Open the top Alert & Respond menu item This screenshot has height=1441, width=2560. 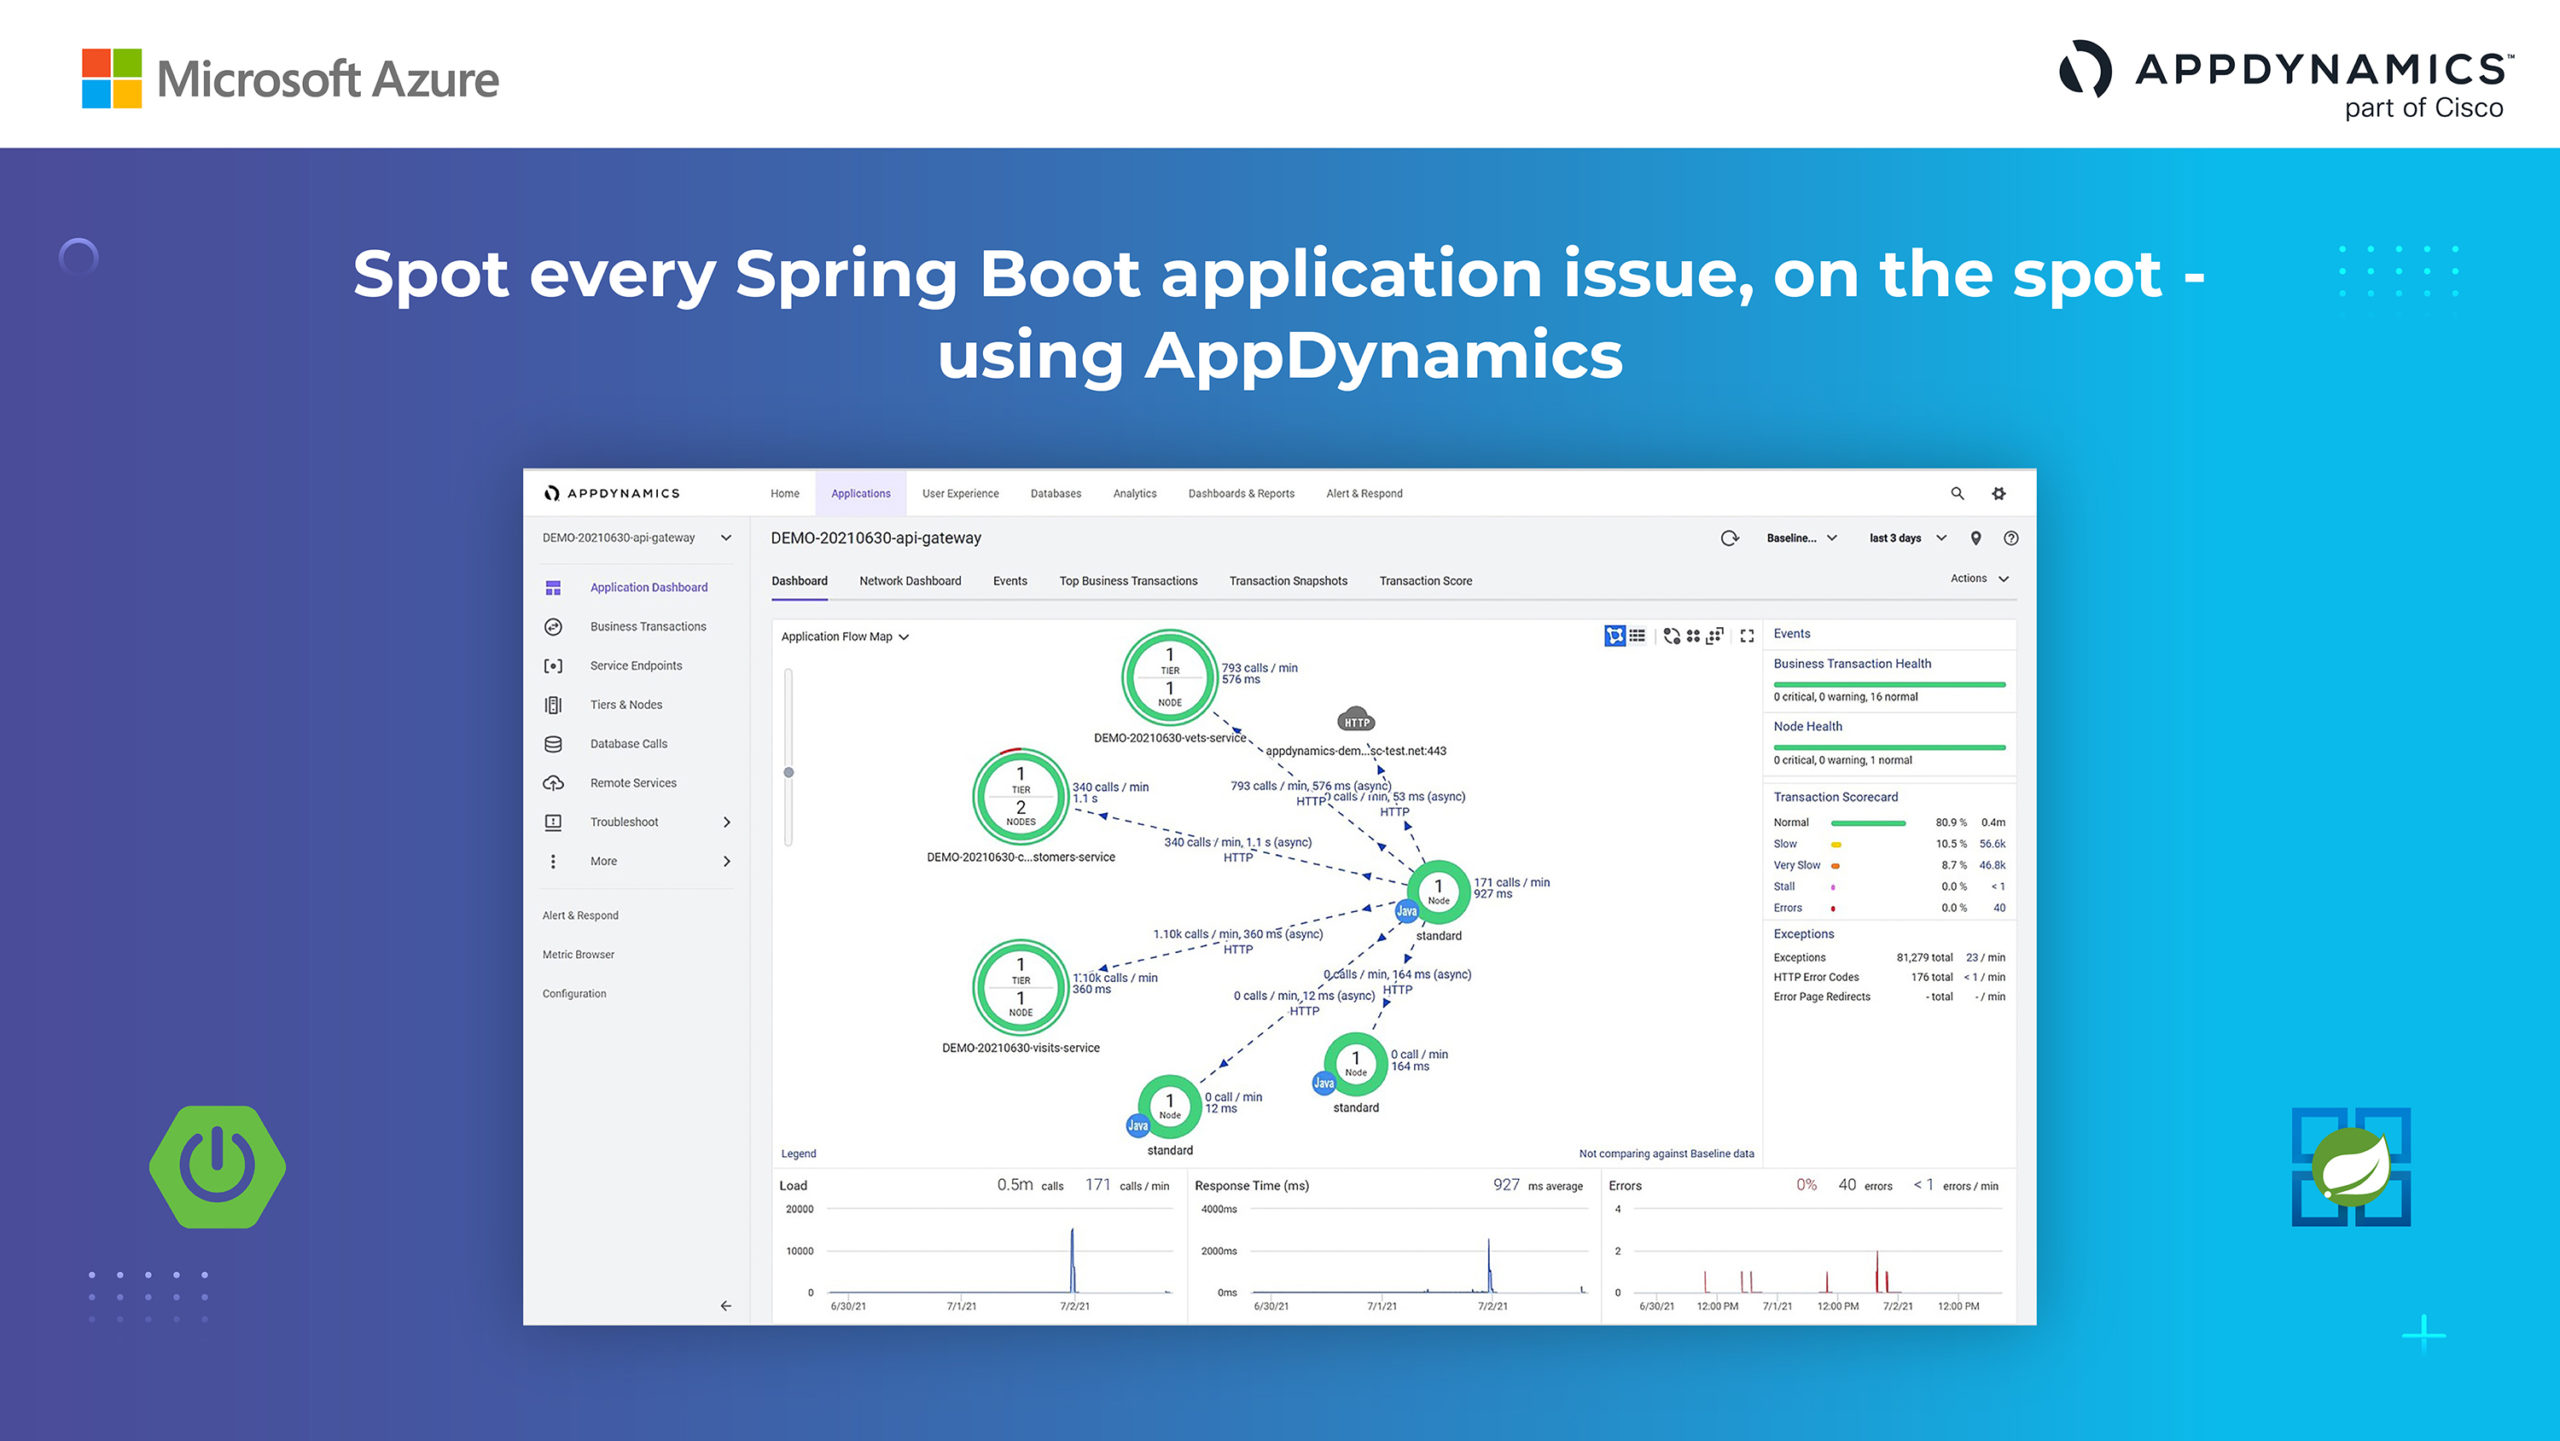tap(1364, 493)
